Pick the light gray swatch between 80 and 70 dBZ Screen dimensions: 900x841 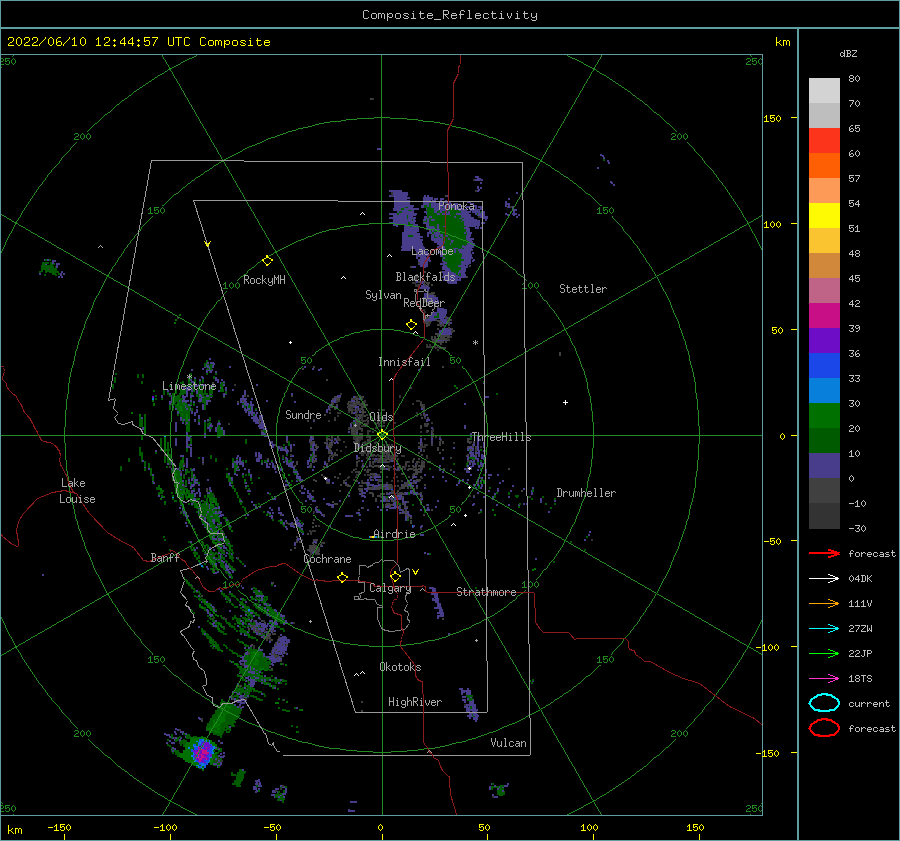click(824, 91)
